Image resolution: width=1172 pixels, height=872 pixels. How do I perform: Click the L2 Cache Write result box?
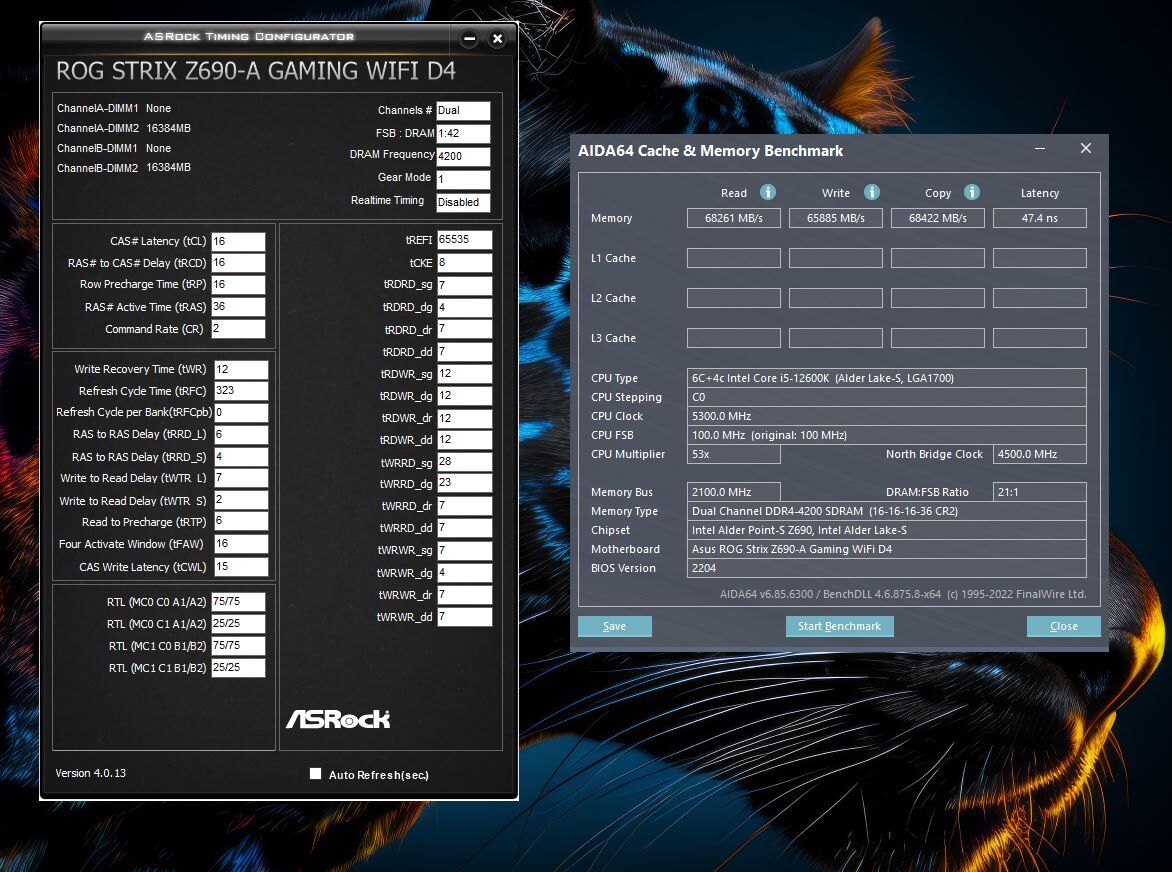point(836,297)
